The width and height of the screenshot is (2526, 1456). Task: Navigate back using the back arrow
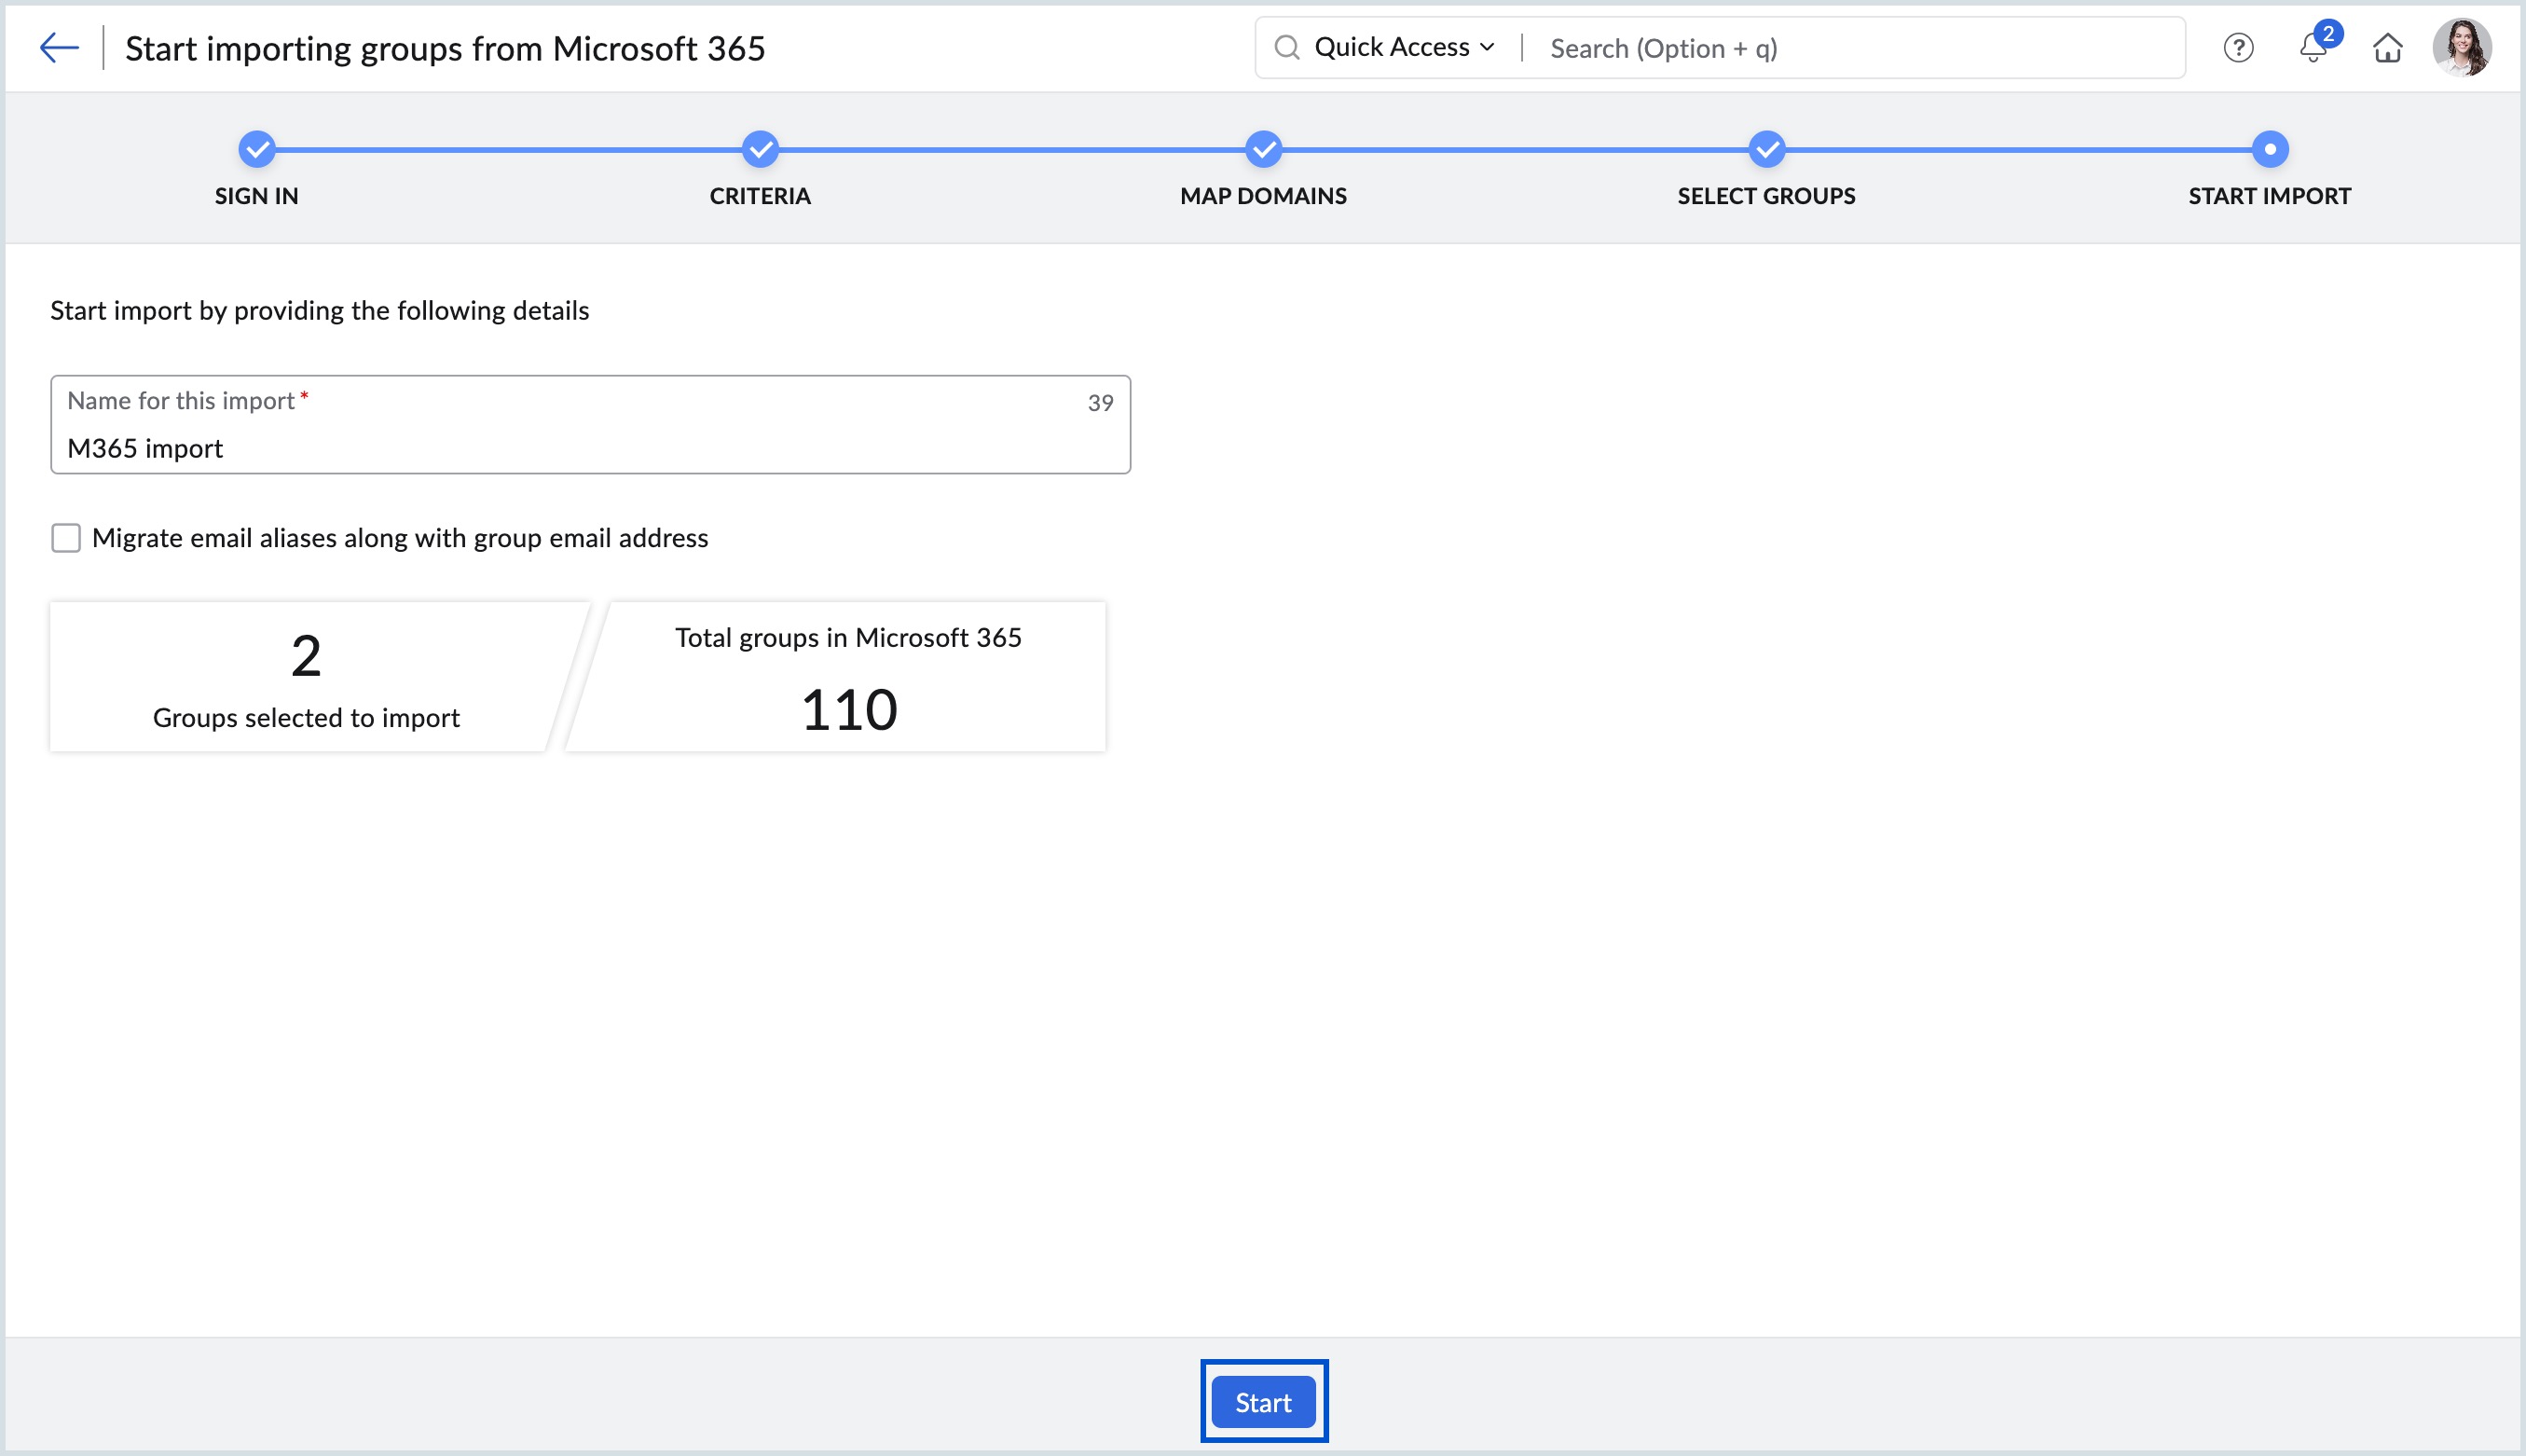(59, 46)
